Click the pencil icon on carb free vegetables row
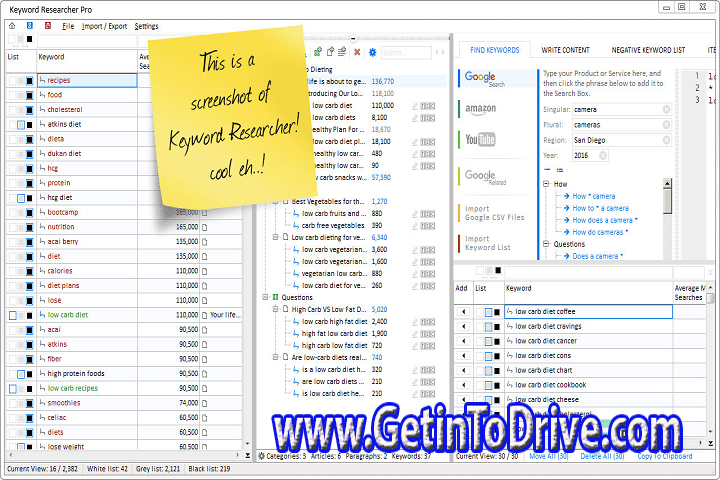720x480 pixels. point(415,226)
